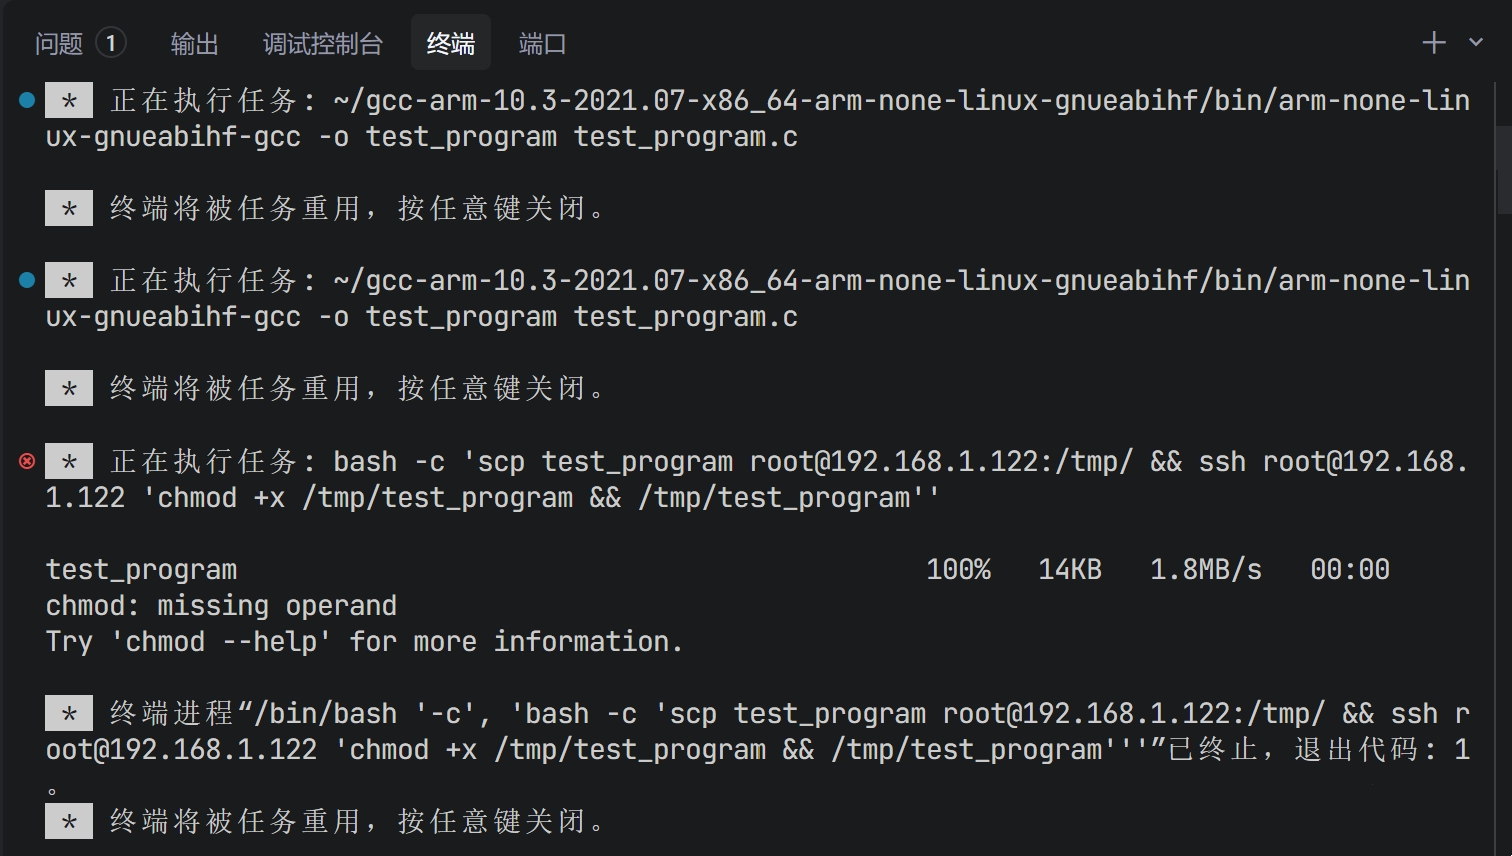
Task: Click the terminal's vertical scrollbar
Action: pos(1504,190)
